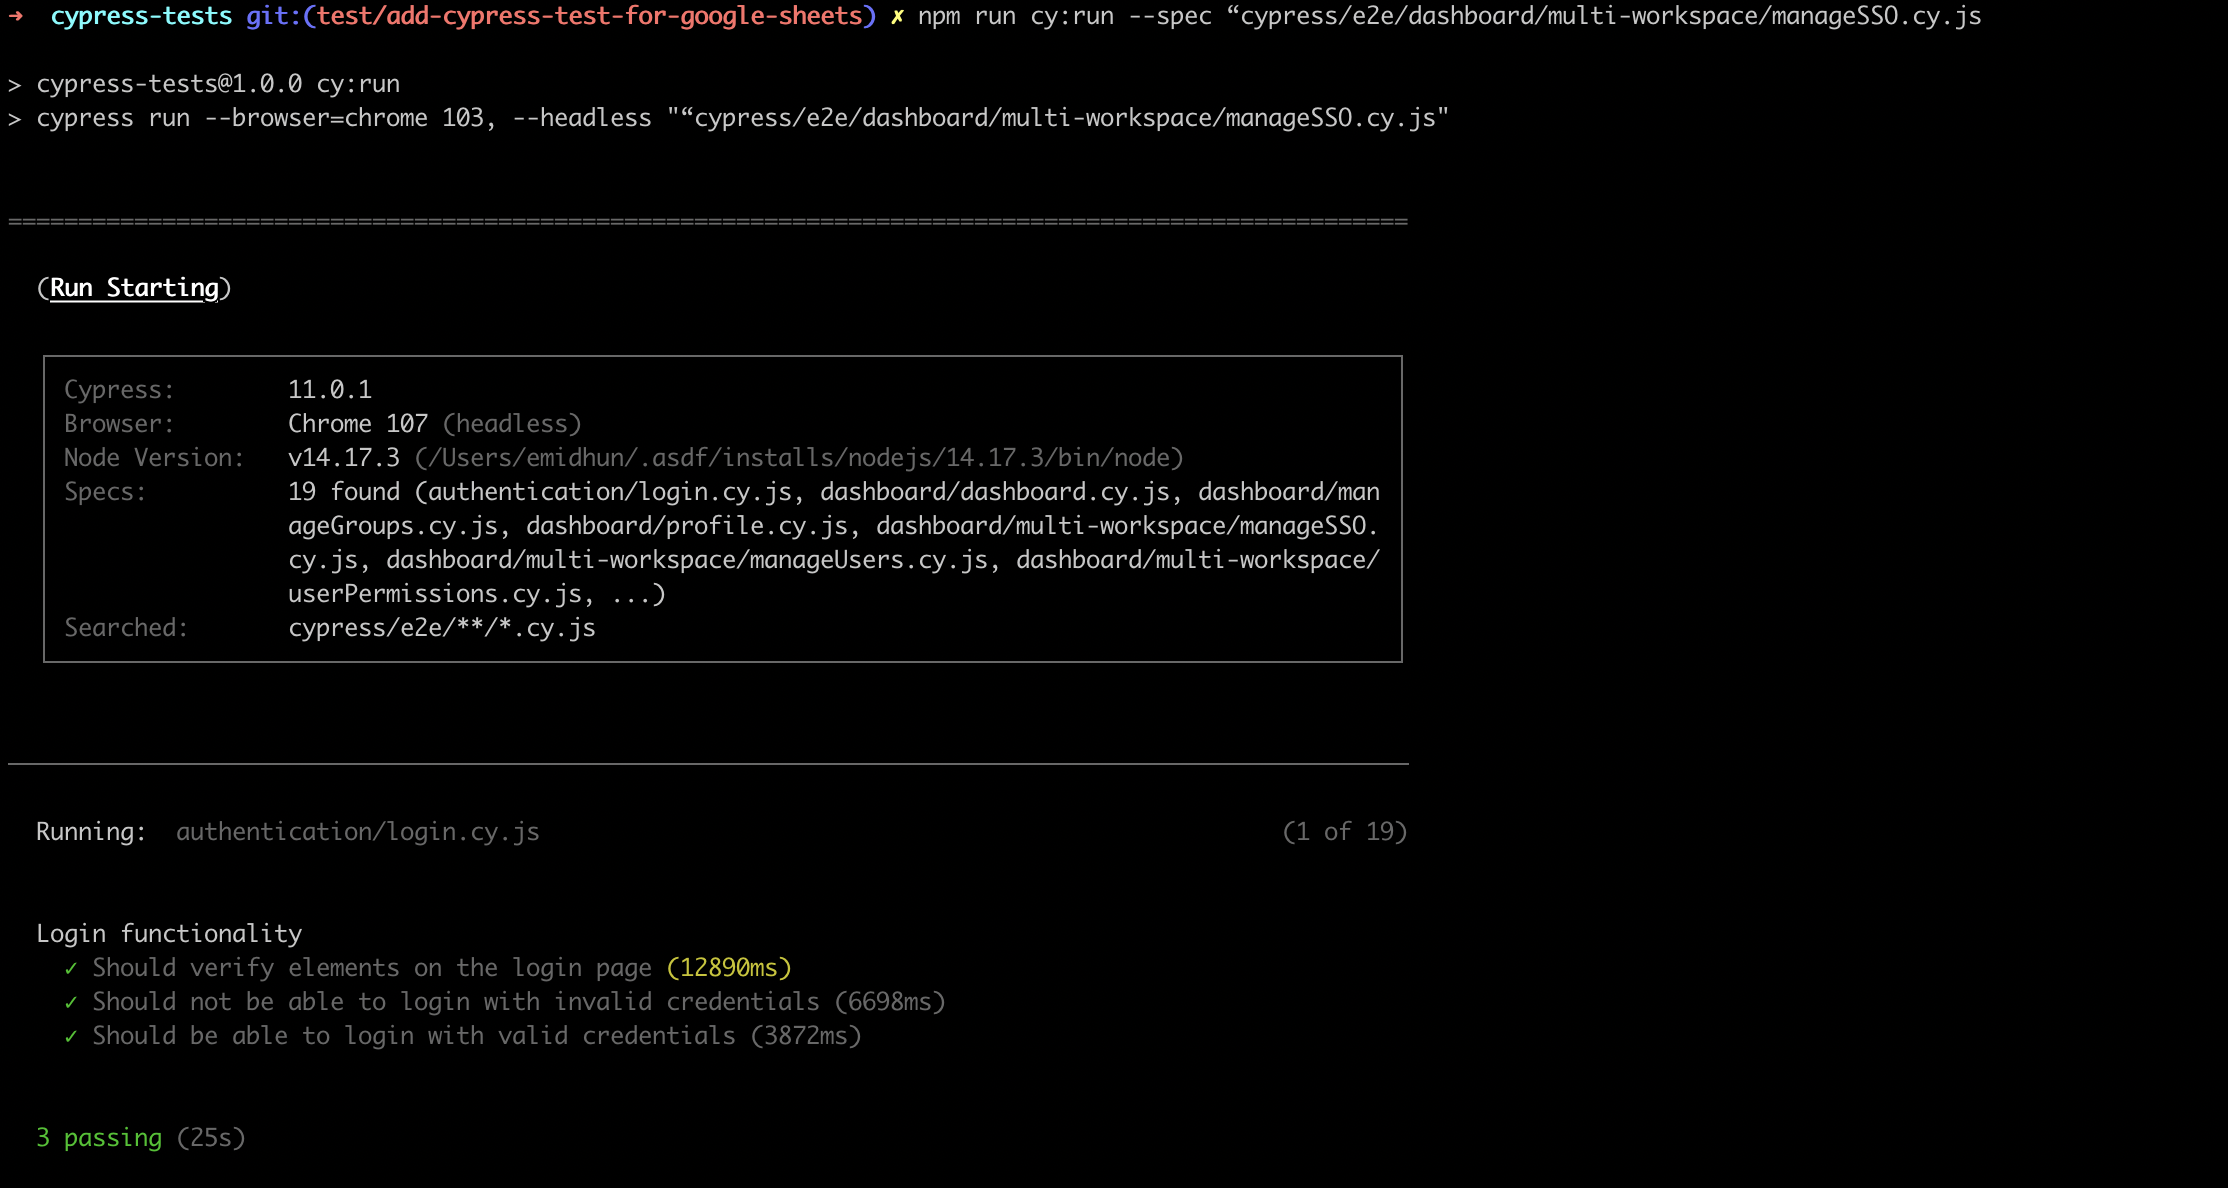2228x1188 pixels.
Task: Click the green checkmark for verify elements test
Action: [71, 968]
